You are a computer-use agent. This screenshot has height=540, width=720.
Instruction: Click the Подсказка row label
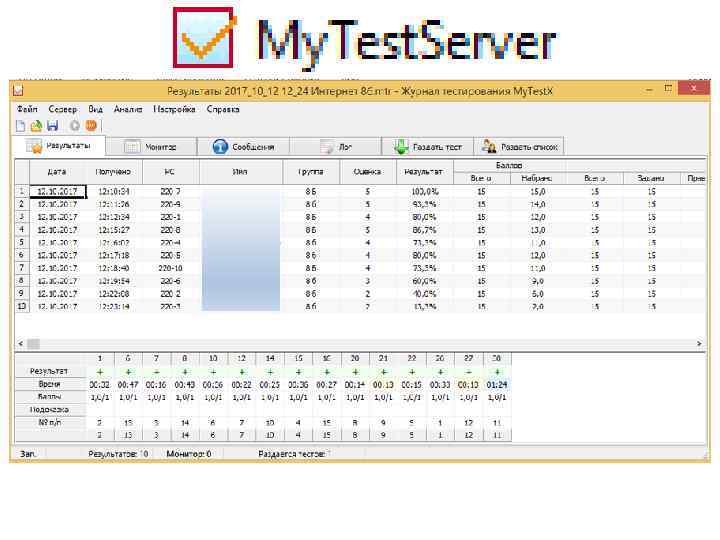click(50, 410)
